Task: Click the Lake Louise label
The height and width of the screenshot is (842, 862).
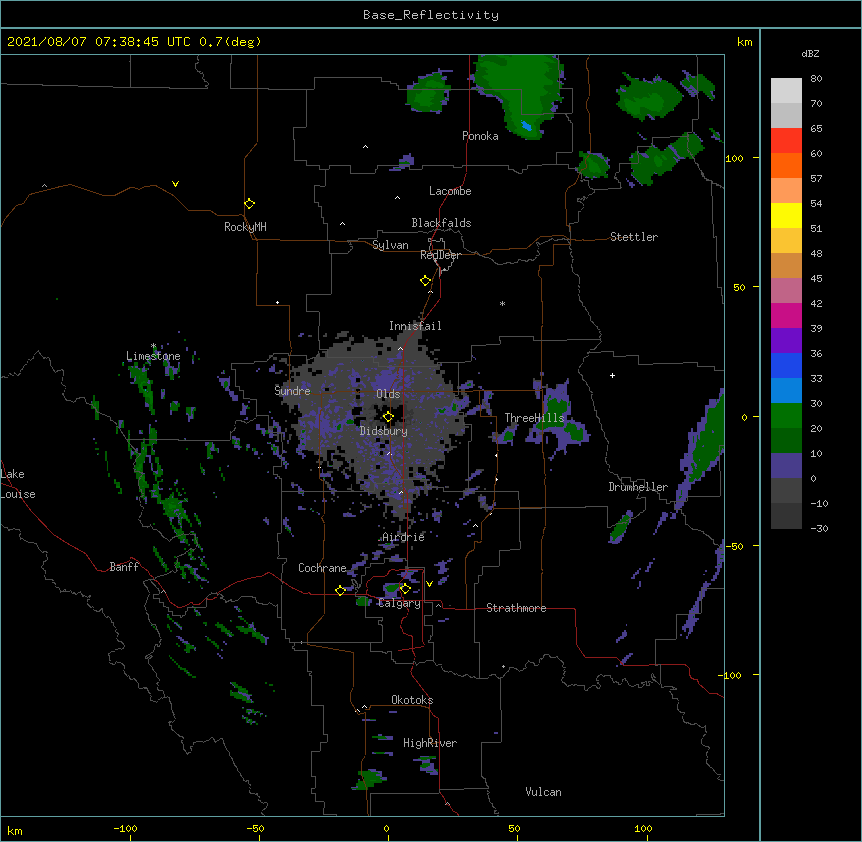Action: pos(18,484)
